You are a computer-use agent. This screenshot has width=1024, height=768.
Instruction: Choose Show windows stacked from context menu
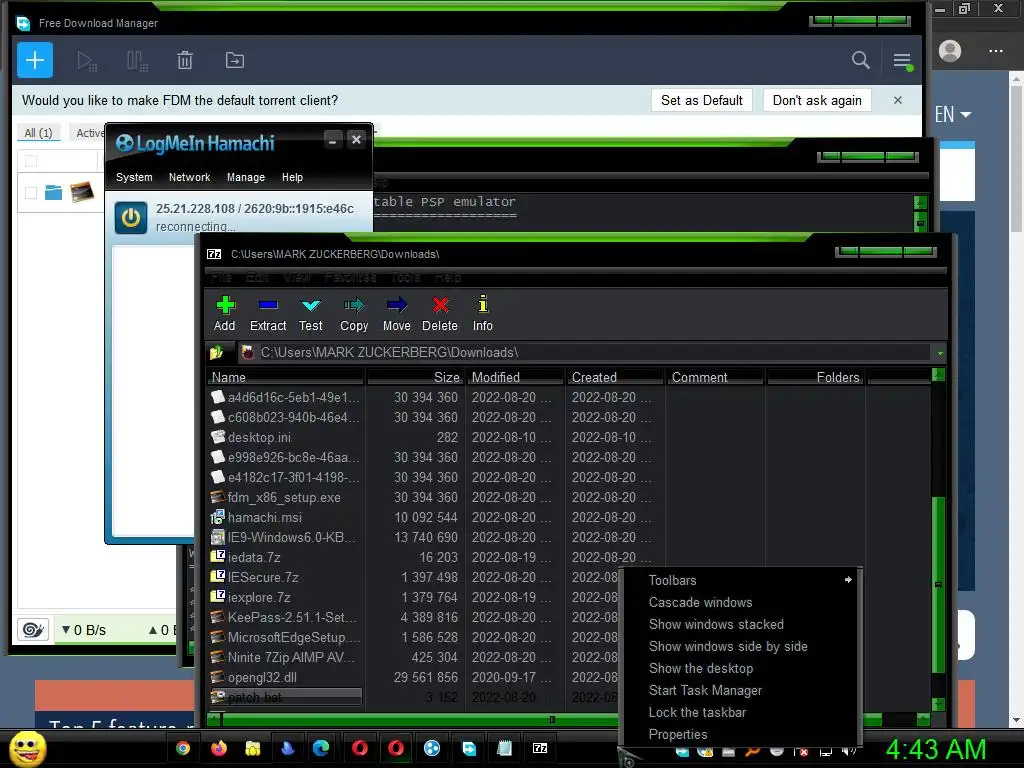(x=739, y=624)
